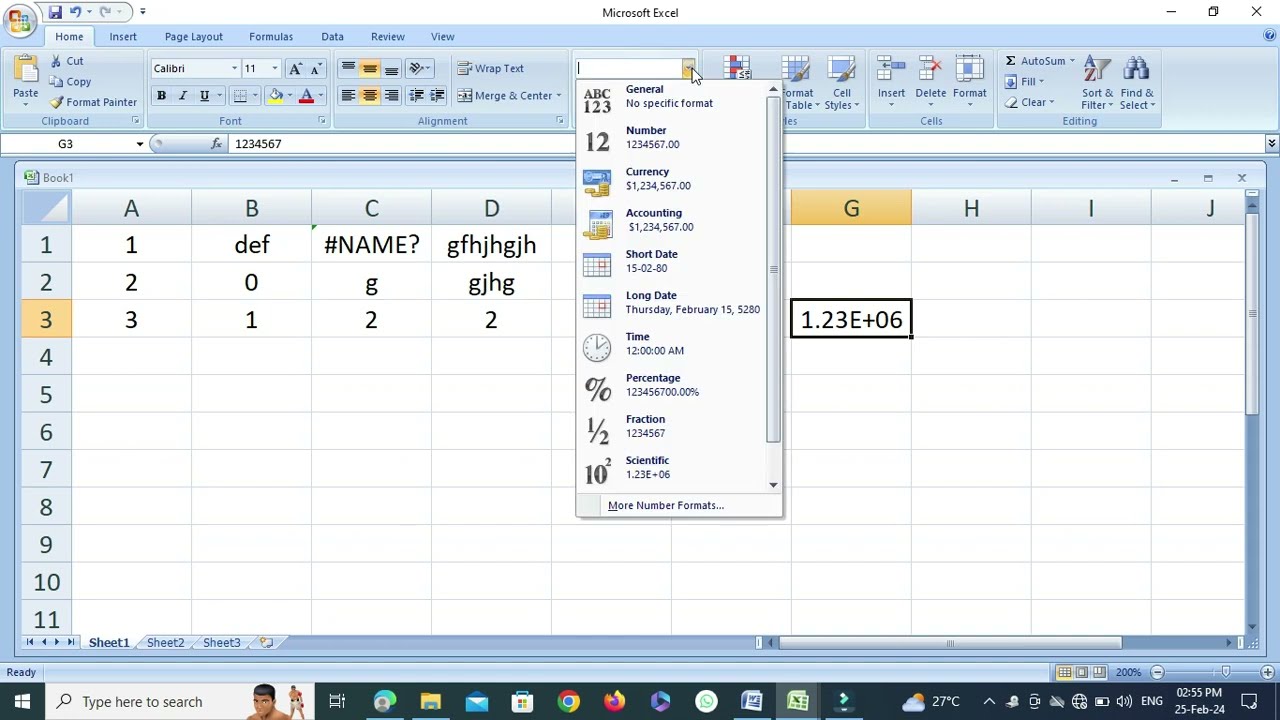
Task: Enable Wrap Text
Action: pyautogui.click(x=491, y=68)
